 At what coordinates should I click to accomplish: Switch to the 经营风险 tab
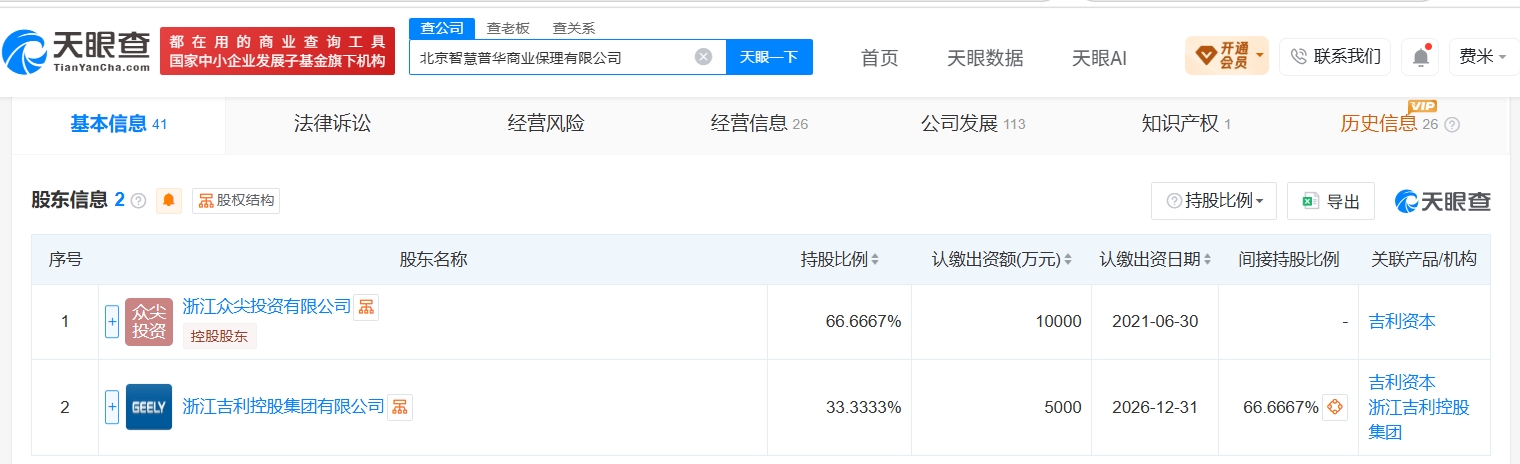546,124
